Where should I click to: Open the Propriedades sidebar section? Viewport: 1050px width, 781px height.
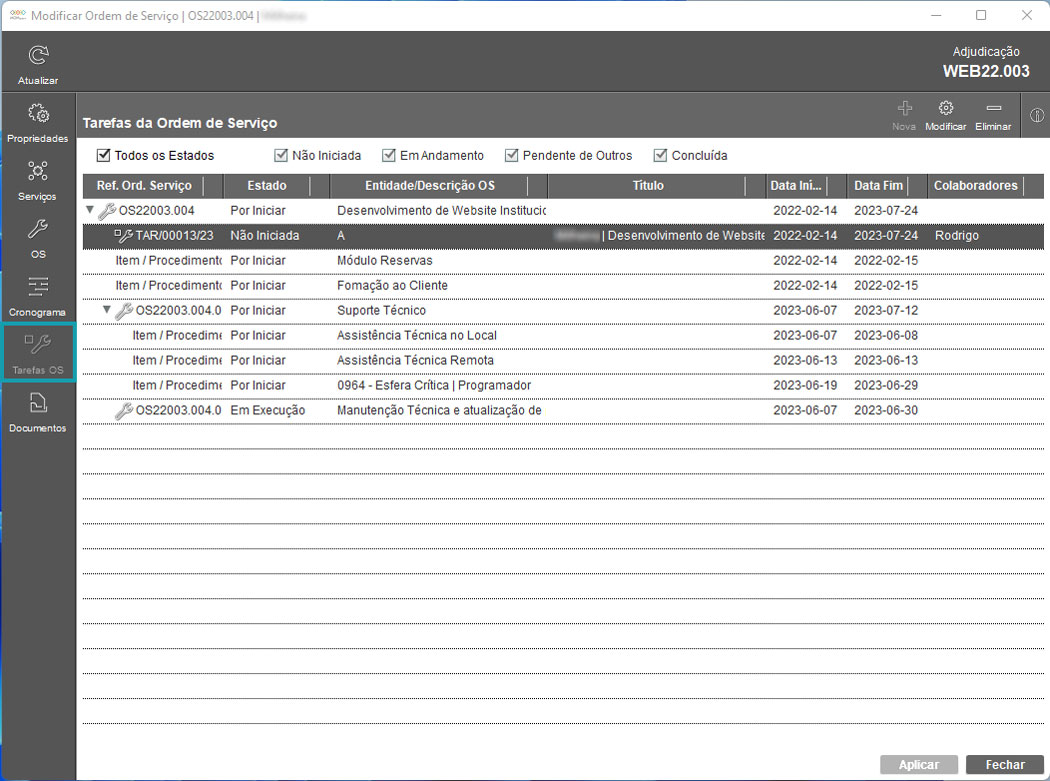point(38,114)
